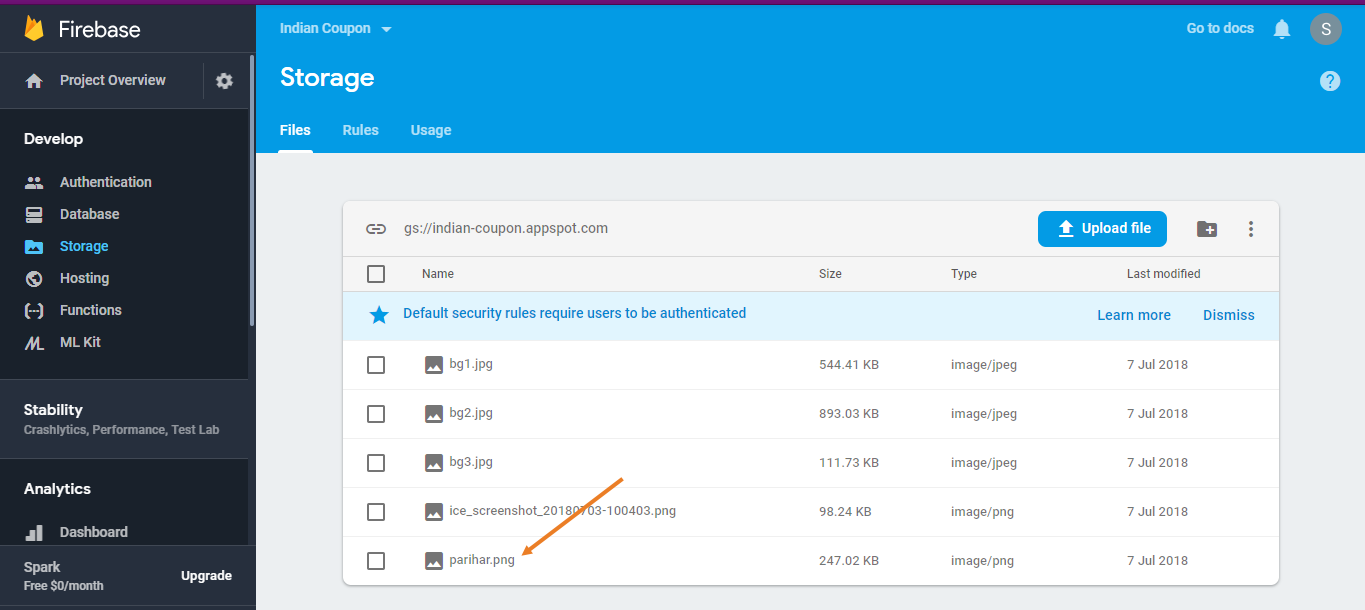
Task: Expand the Analytics section in sidebar
Action: tap(57, 489)
